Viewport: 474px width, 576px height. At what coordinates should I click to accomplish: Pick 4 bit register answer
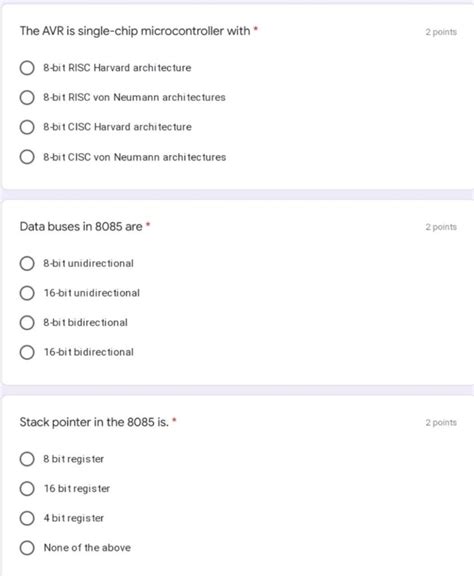click(x=27, y=518)
